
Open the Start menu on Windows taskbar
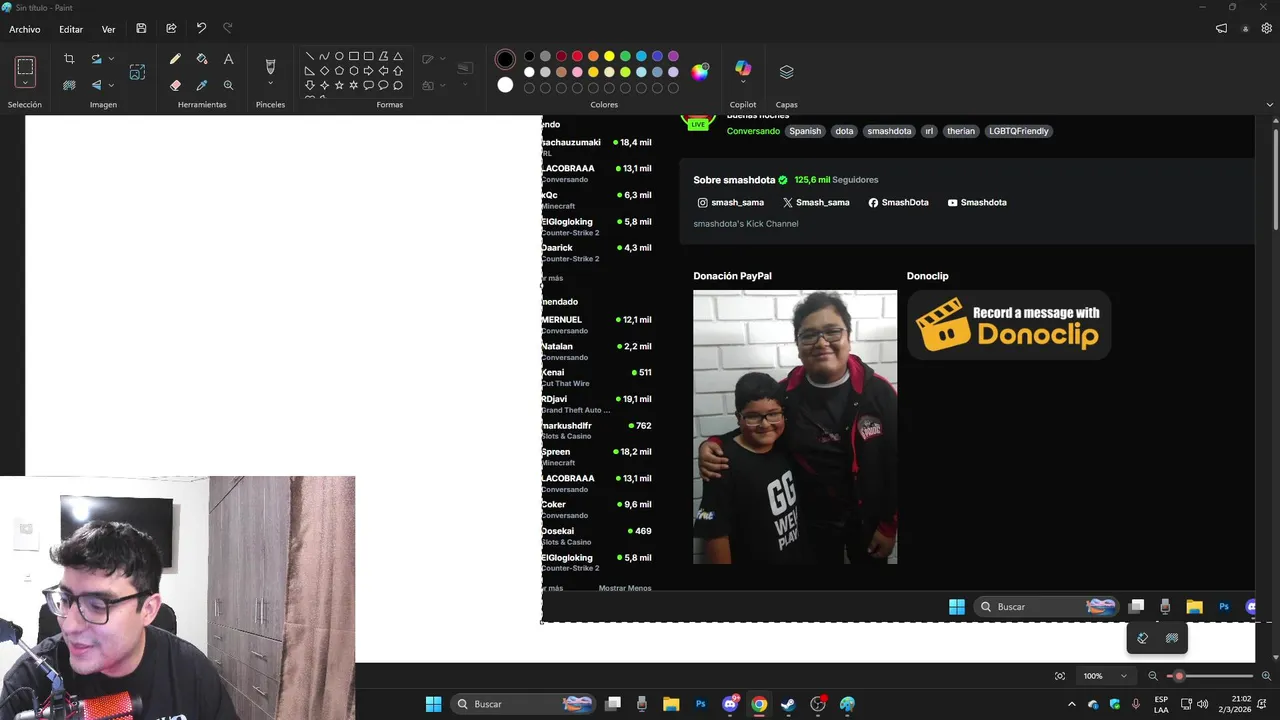[433, 704]
